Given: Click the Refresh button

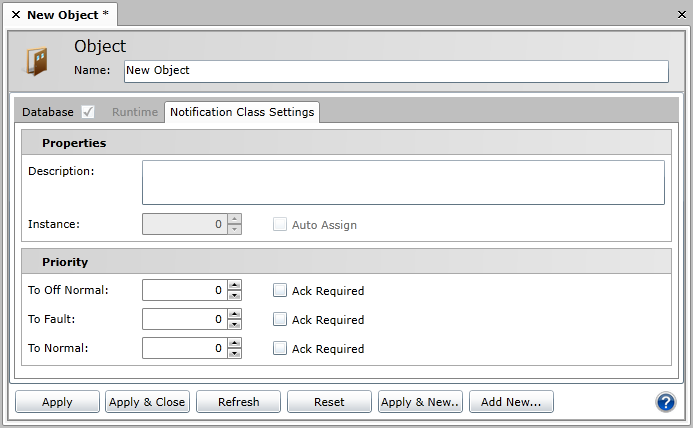Looking at the screenshot, I should (238, 402).
